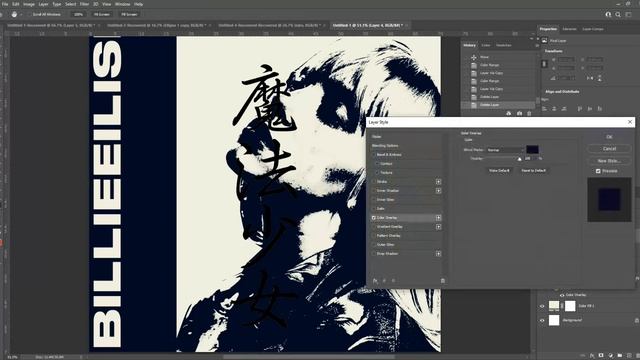The width and height of the screenshot is (640, 360).
Task: Open Hand tool preset picker arrow
Action: tap(21, 14)
